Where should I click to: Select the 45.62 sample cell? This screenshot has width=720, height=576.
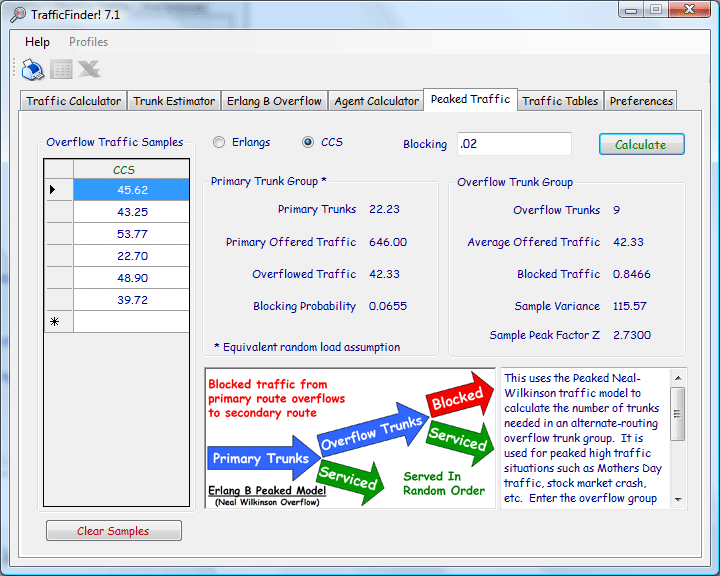click(131, 190)
